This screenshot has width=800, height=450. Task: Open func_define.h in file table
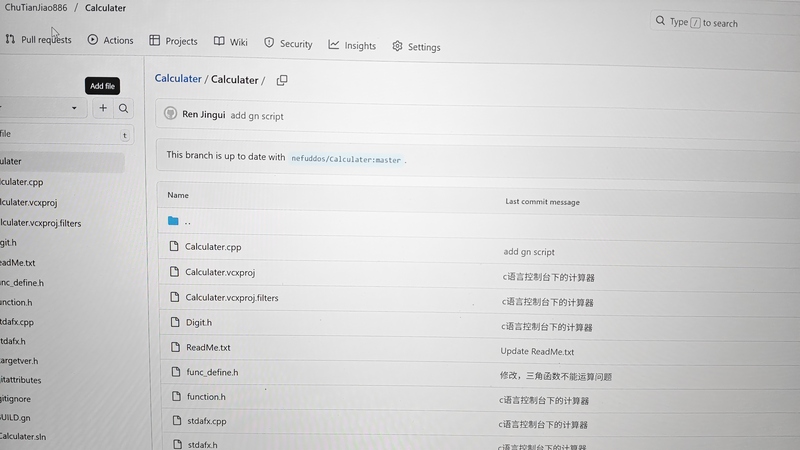pos(212,372)
